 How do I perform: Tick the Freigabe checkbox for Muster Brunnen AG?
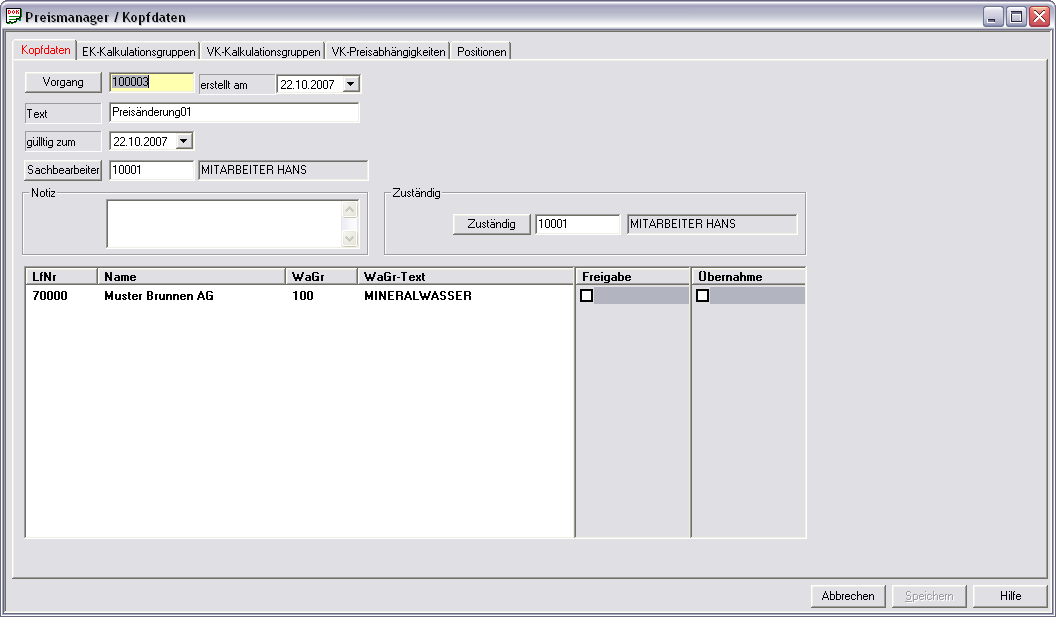pyautogui.click(x=587, y=296)
